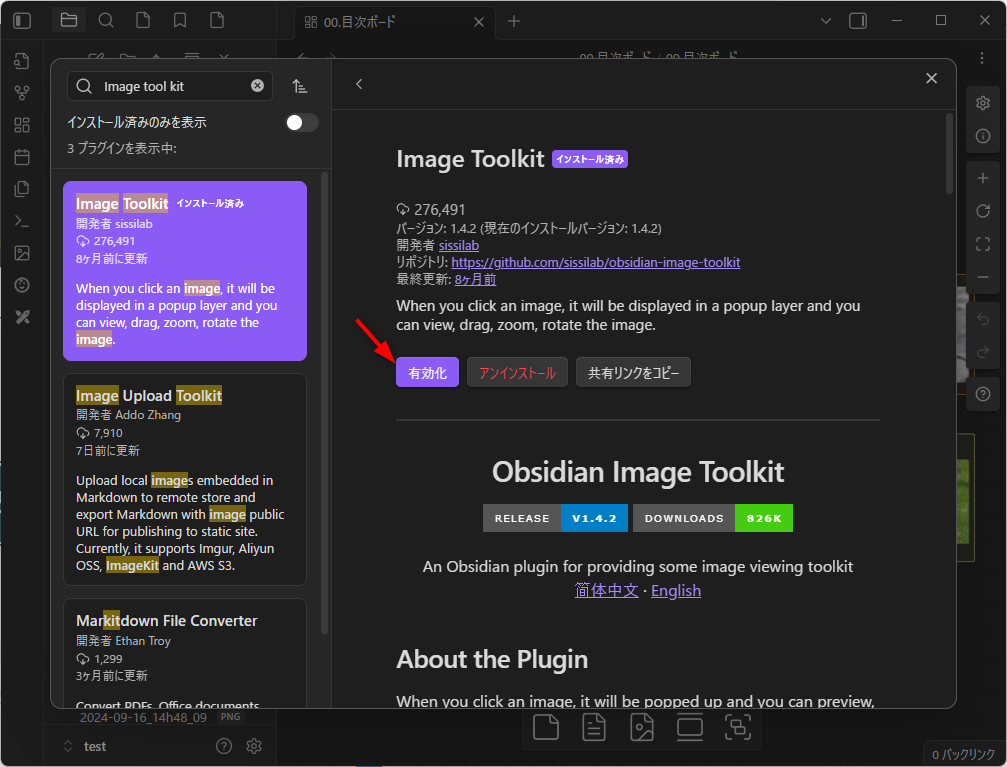The width and height of the screenshot is (1007, 767).
Task: Open templates ribbon icon
Action: [x=22, y=189]
